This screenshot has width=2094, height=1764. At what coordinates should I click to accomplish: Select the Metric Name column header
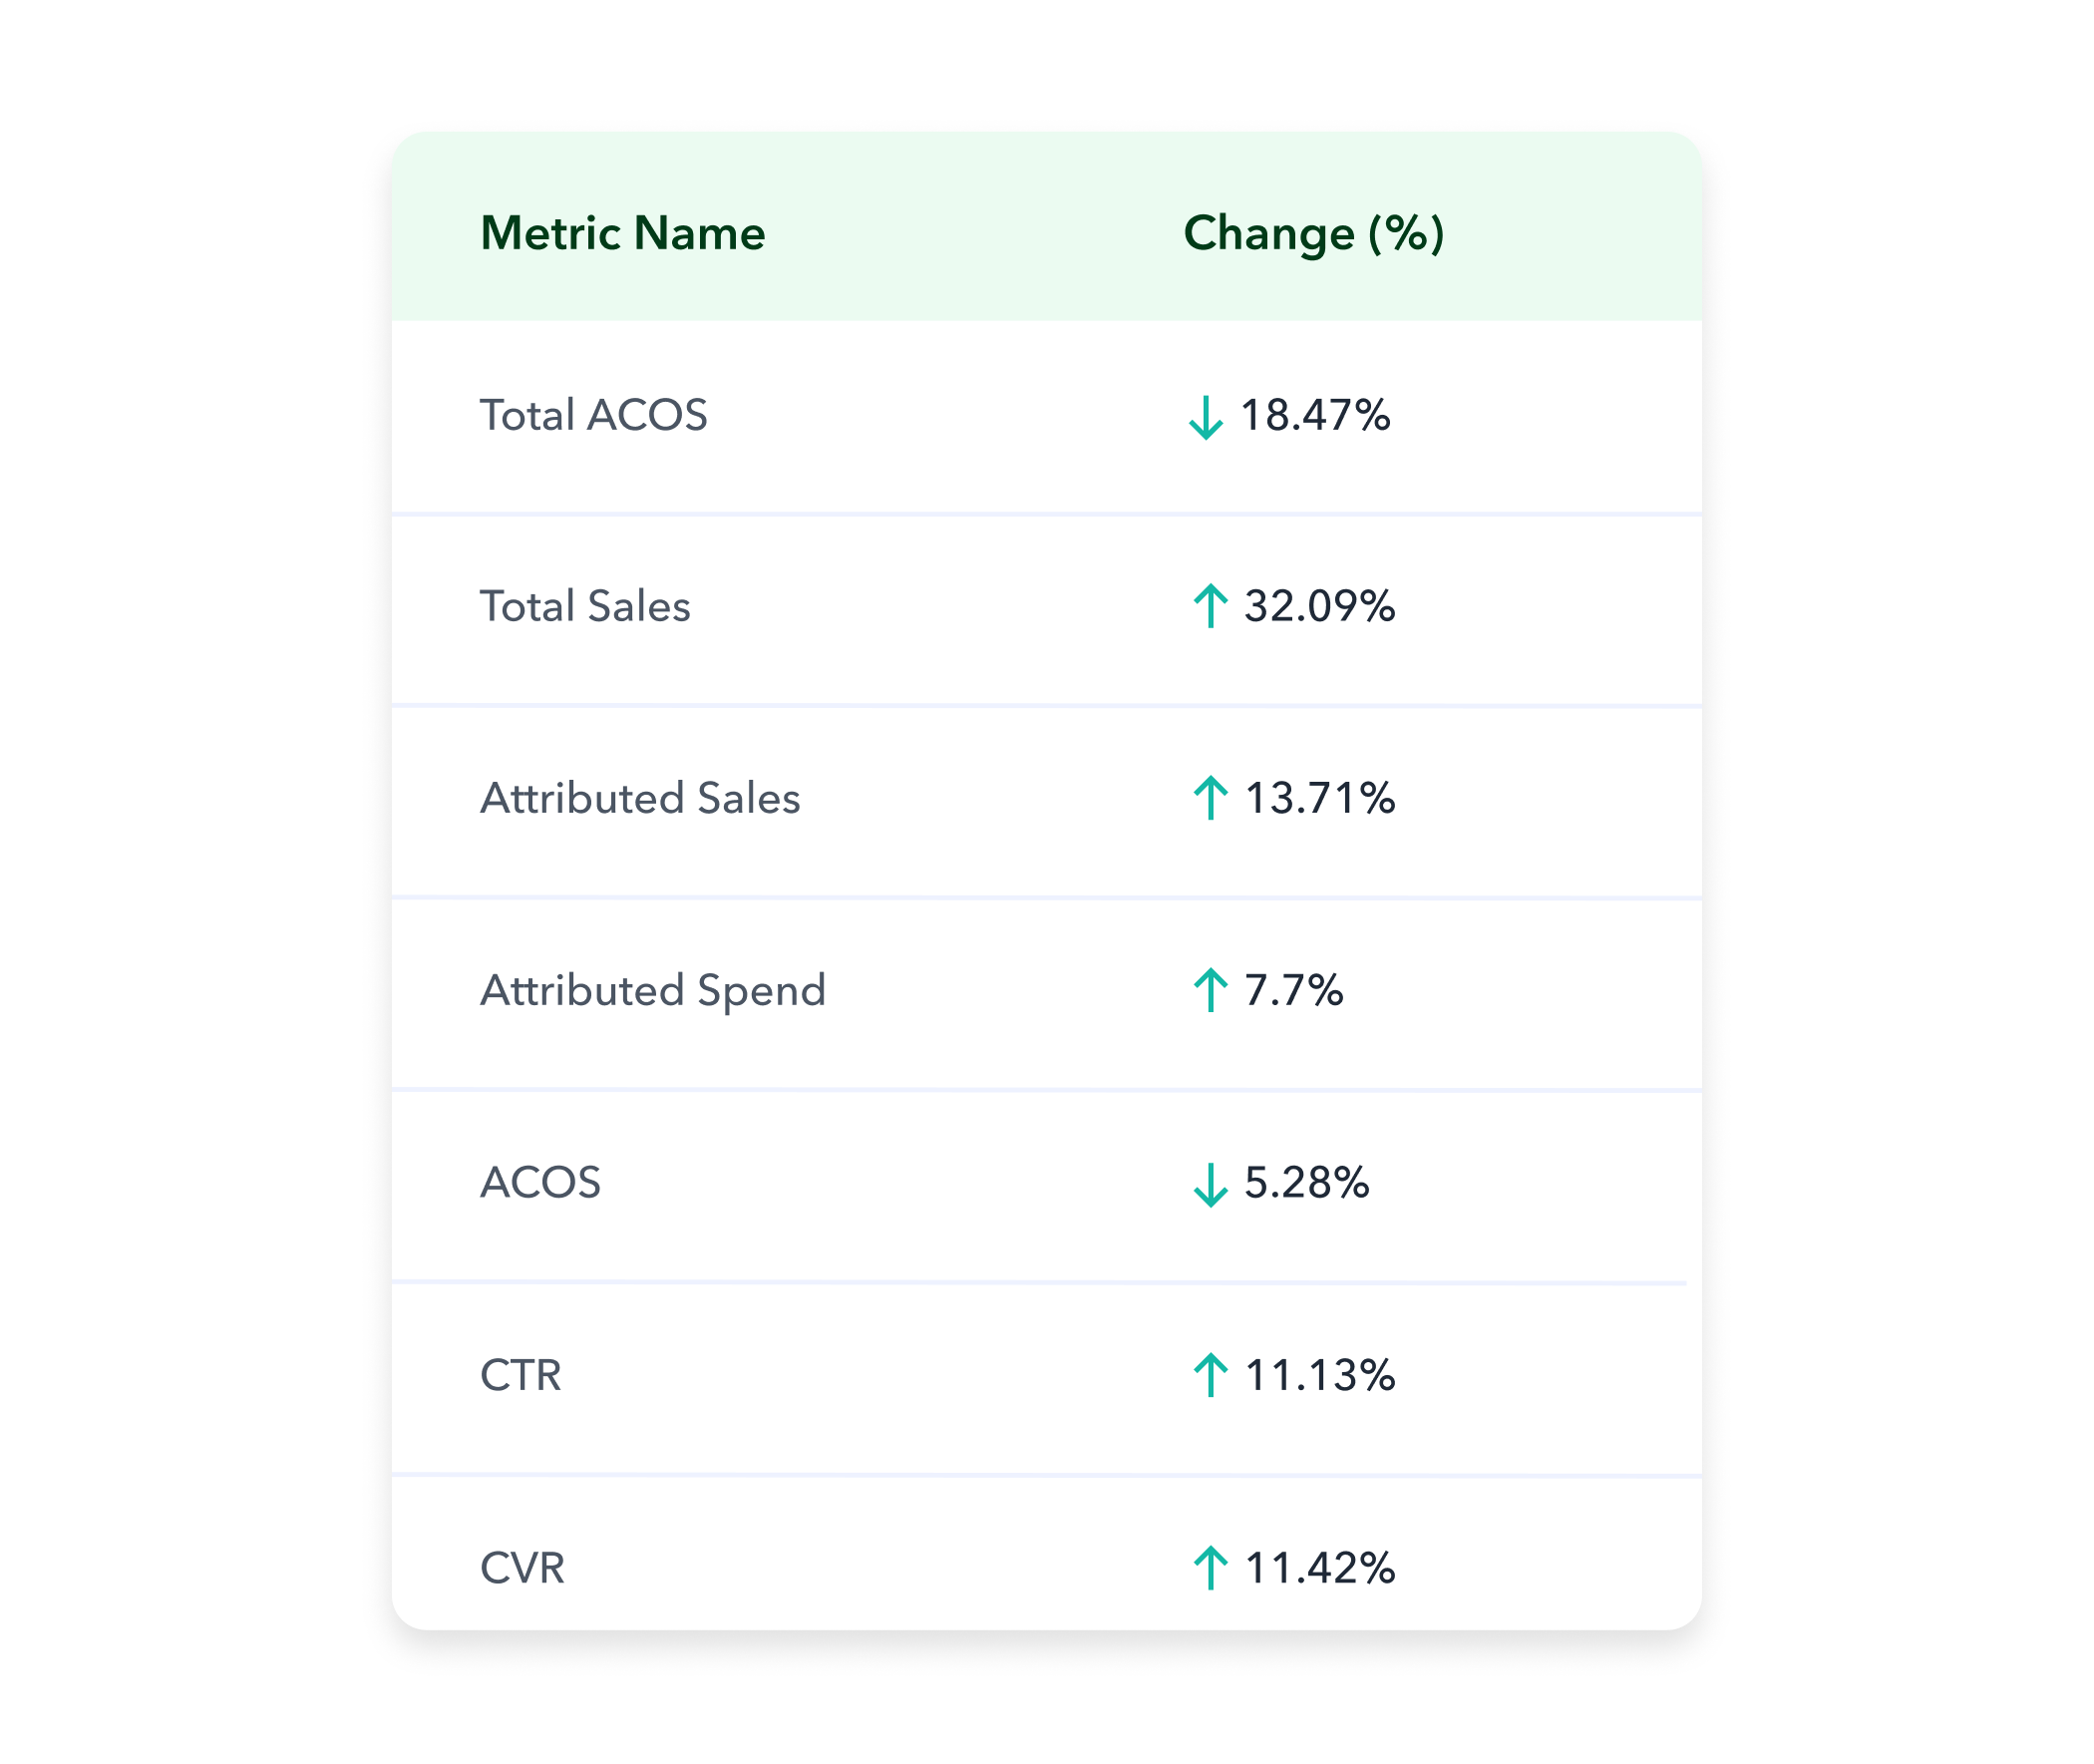(622, 233)
